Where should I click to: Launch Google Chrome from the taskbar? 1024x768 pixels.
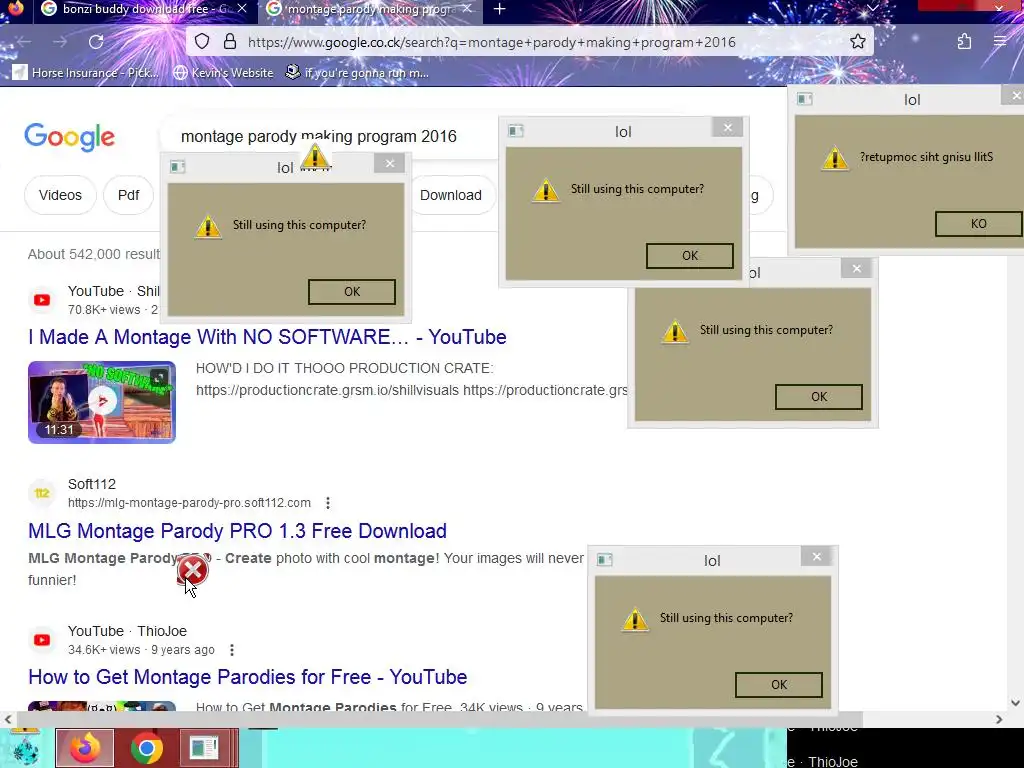pos(147,748)
